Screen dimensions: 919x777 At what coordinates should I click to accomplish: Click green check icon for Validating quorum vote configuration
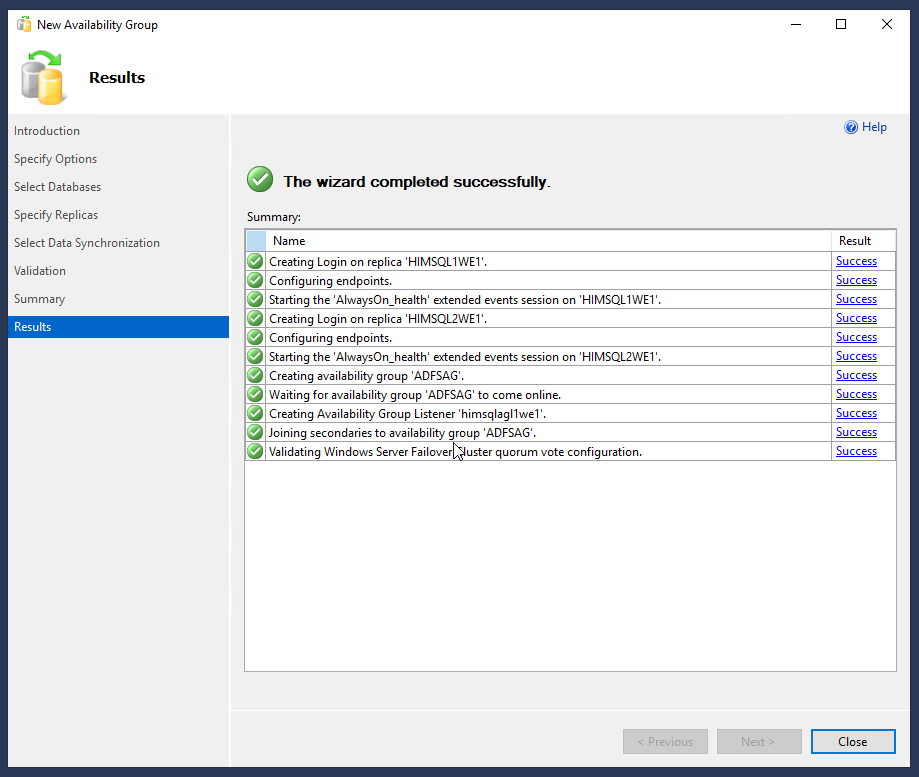coord(255,451)
